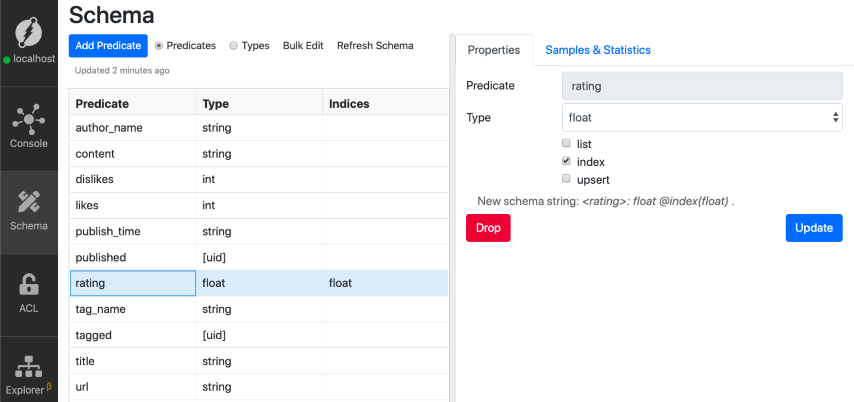Image resolution: width=854 pixels, height=402 pixels.
Task: Open the Explorer hierarchy icon
Action: pyautogui.click(x=28, y=366)
